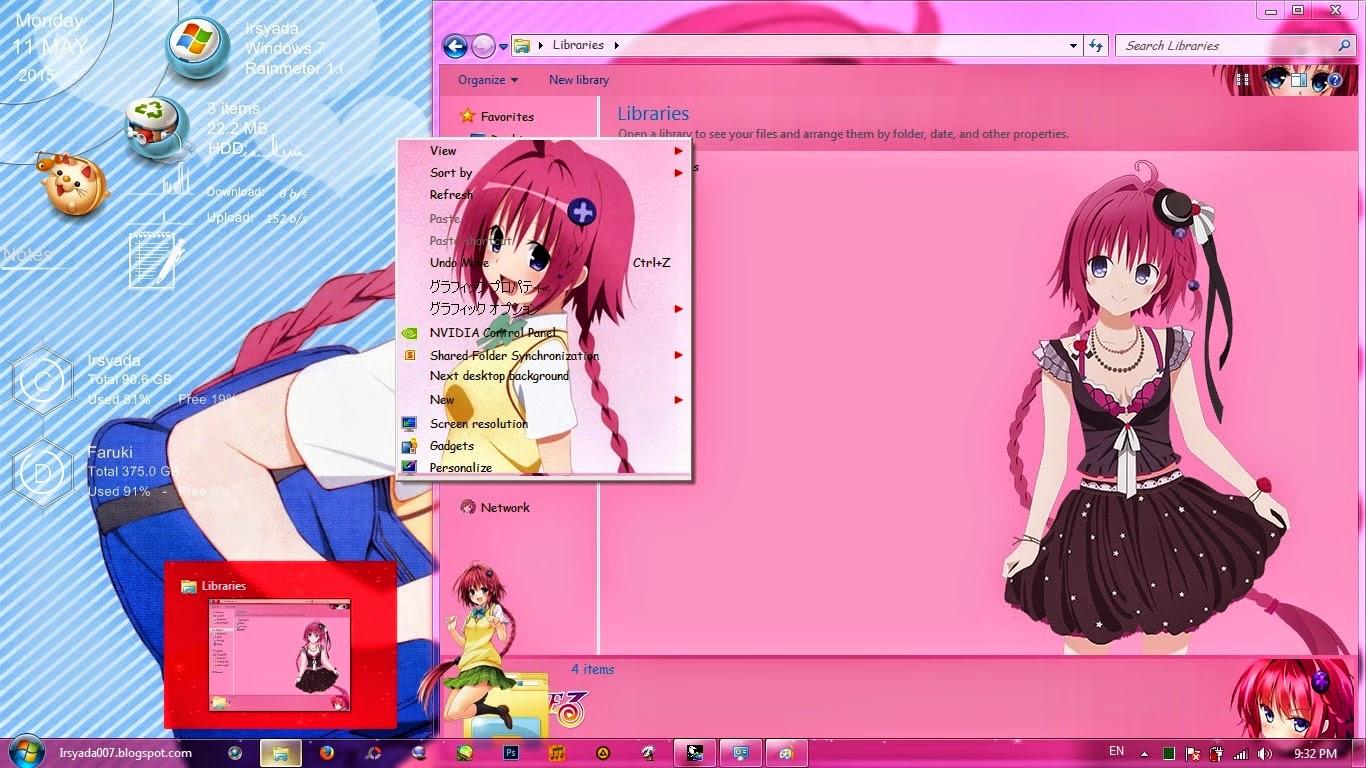Open the Help question mark icon
Image resolution: width=1366 pixels, height=768 pixels.
(x=1334, y=80)
